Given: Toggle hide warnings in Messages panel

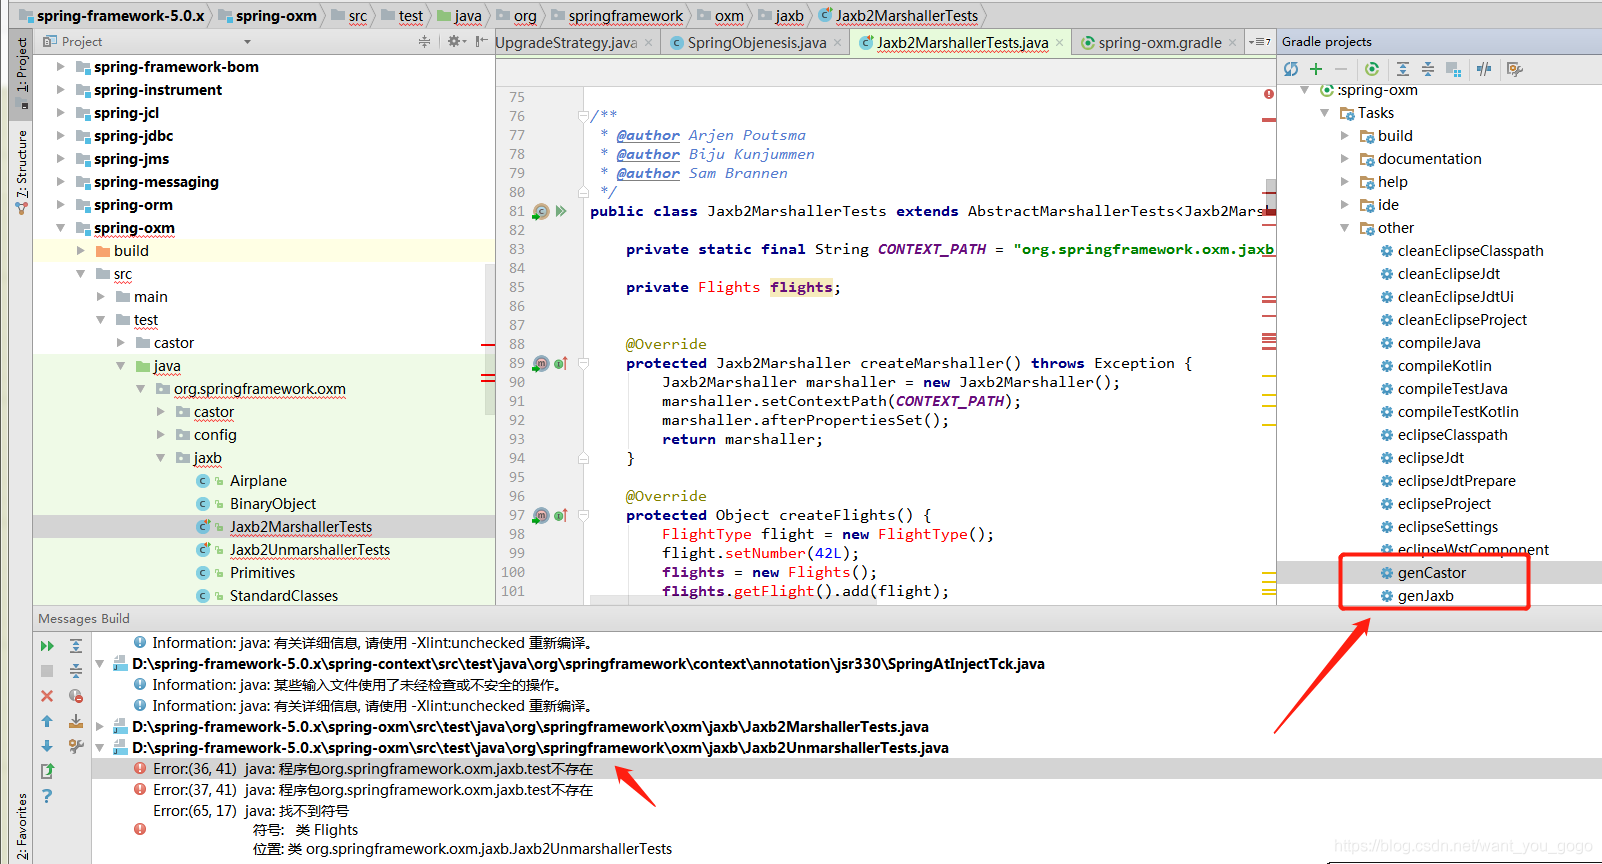Looking at the screenshot, I should [x=76, y=696].
